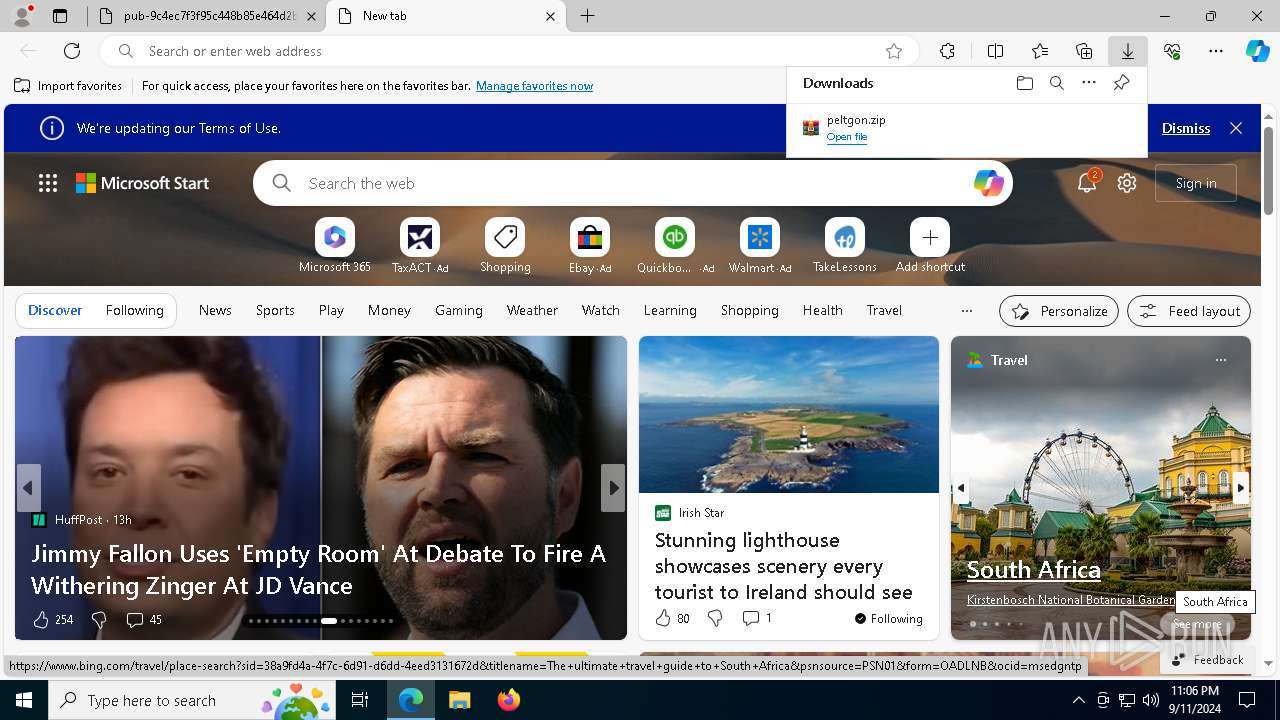
Task: Switch to the Discover tab
Action: pos(55,310)
